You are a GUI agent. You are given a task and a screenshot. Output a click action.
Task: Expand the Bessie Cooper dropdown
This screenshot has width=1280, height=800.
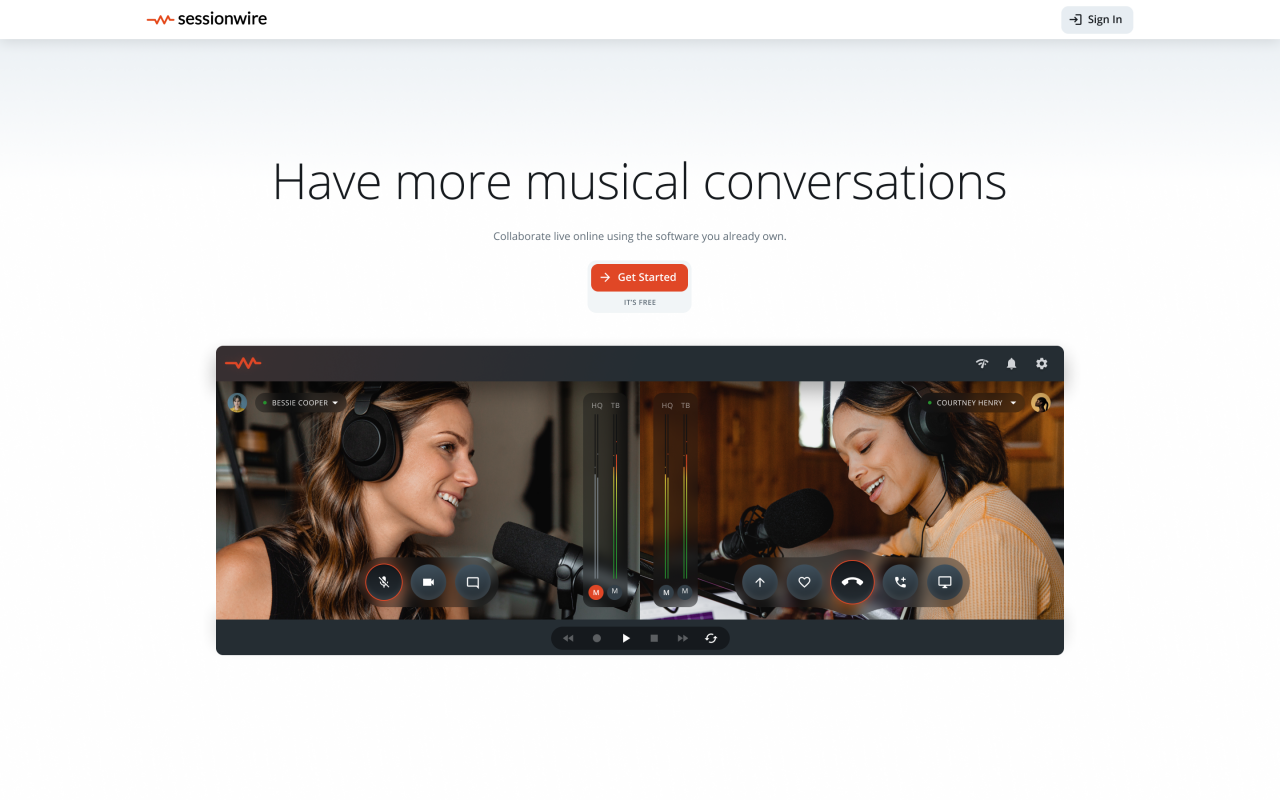point(300,403)
